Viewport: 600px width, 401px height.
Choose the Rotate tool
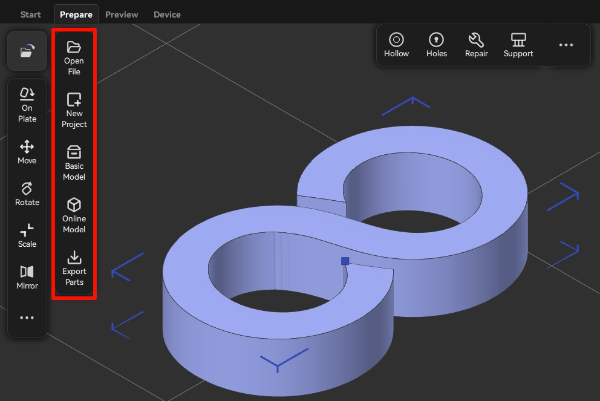click(27, 194)
